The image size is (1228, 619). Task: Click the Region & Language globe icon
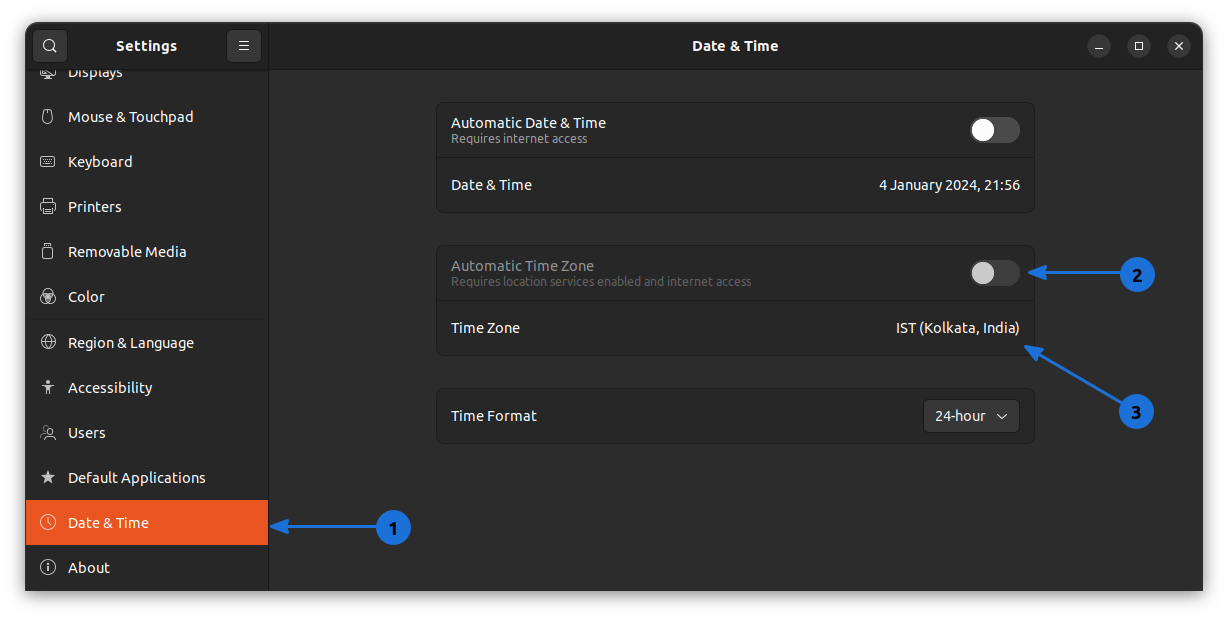pyautogui.click(x=47, y=342)
